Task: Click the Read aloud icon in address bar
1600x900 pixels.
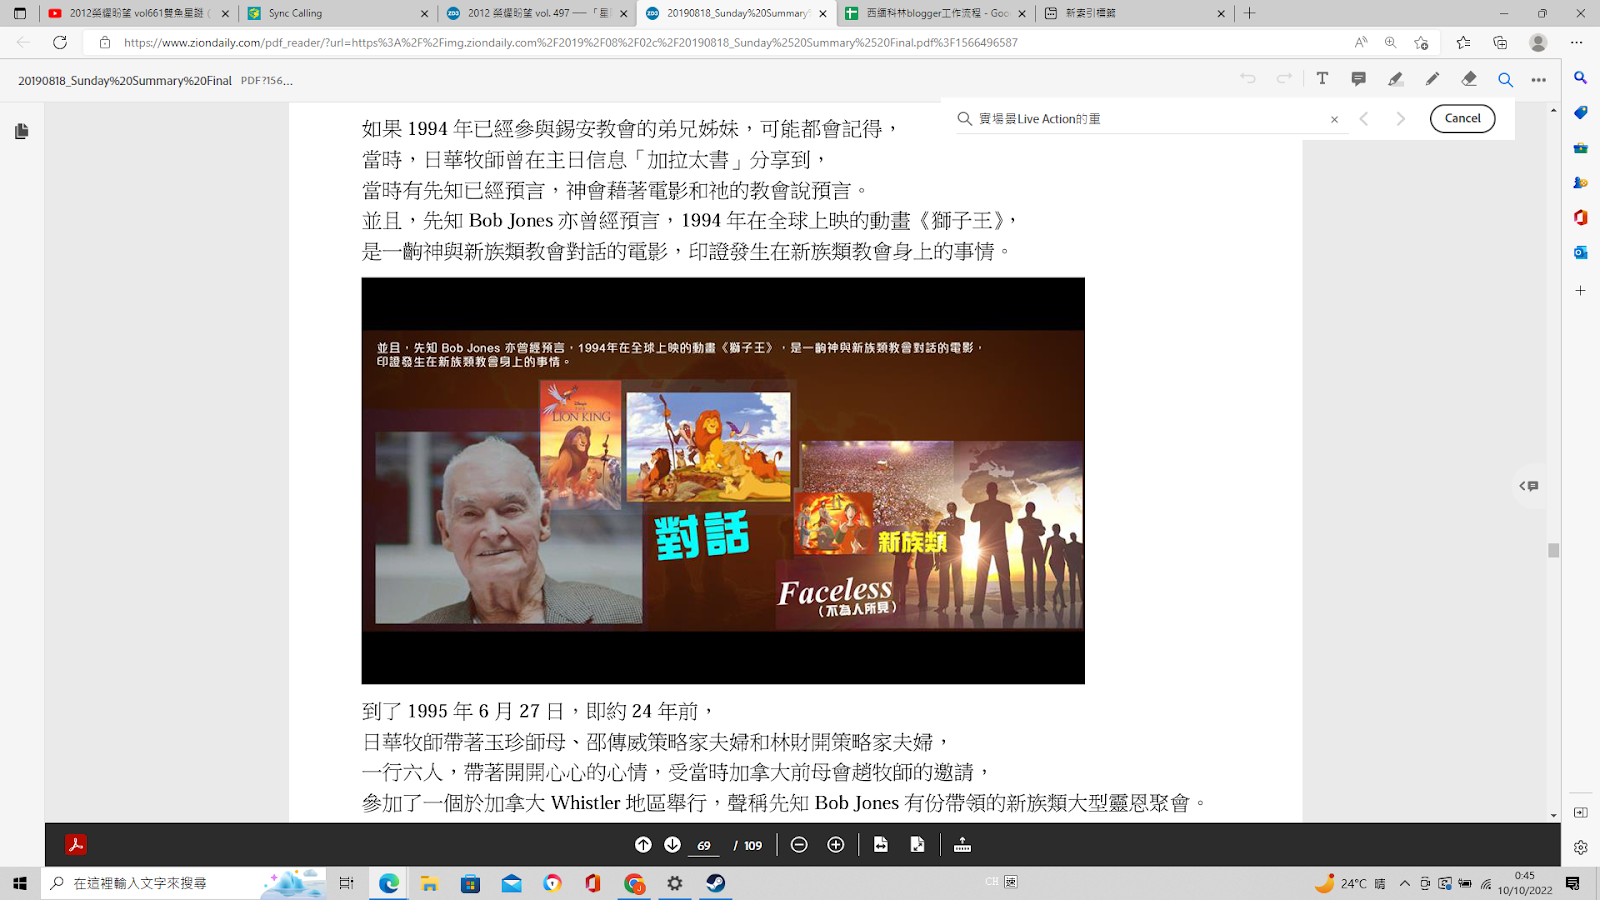Action: click(x=1361, y=42)
